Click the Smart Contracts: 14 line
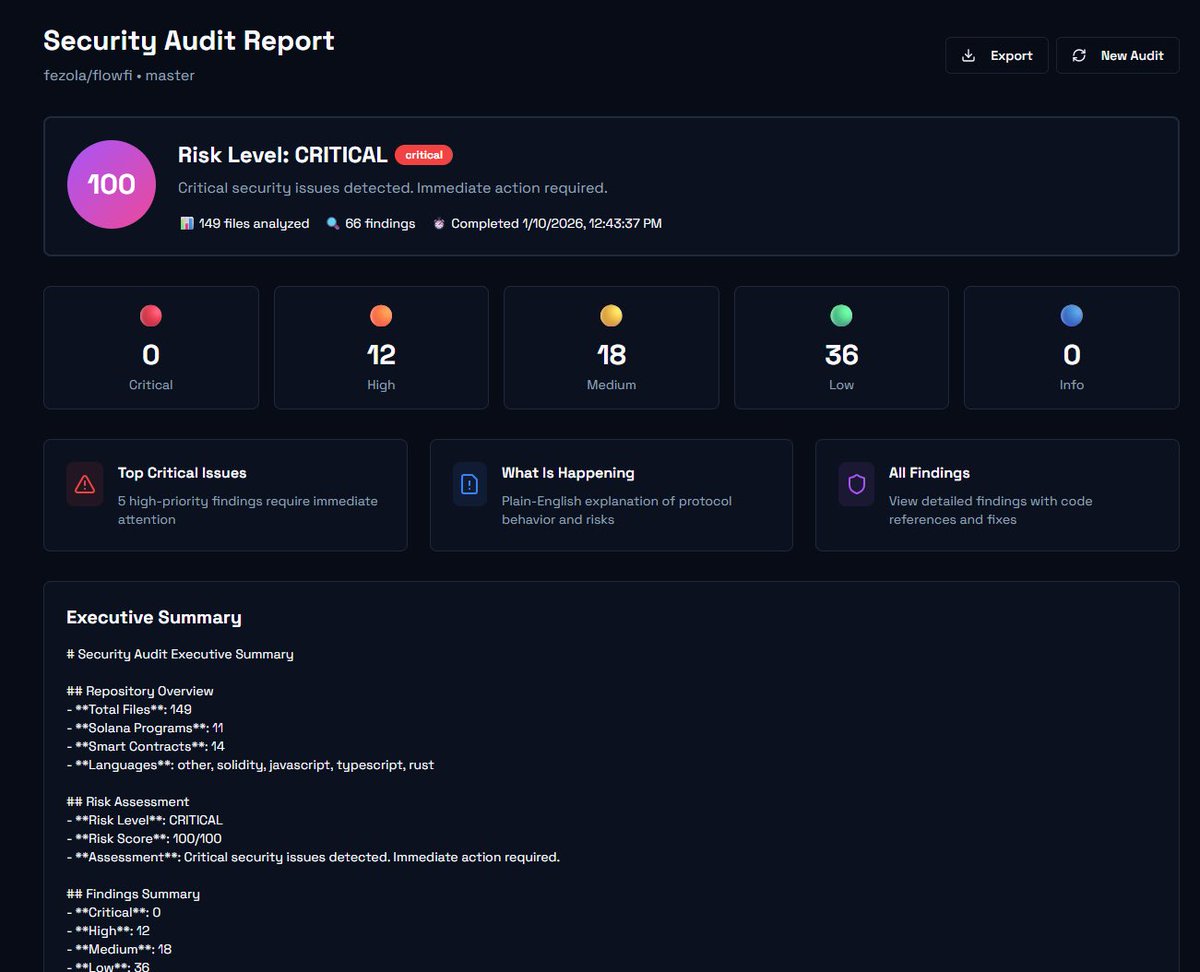The image size is (1200, 972). point(145,746)
